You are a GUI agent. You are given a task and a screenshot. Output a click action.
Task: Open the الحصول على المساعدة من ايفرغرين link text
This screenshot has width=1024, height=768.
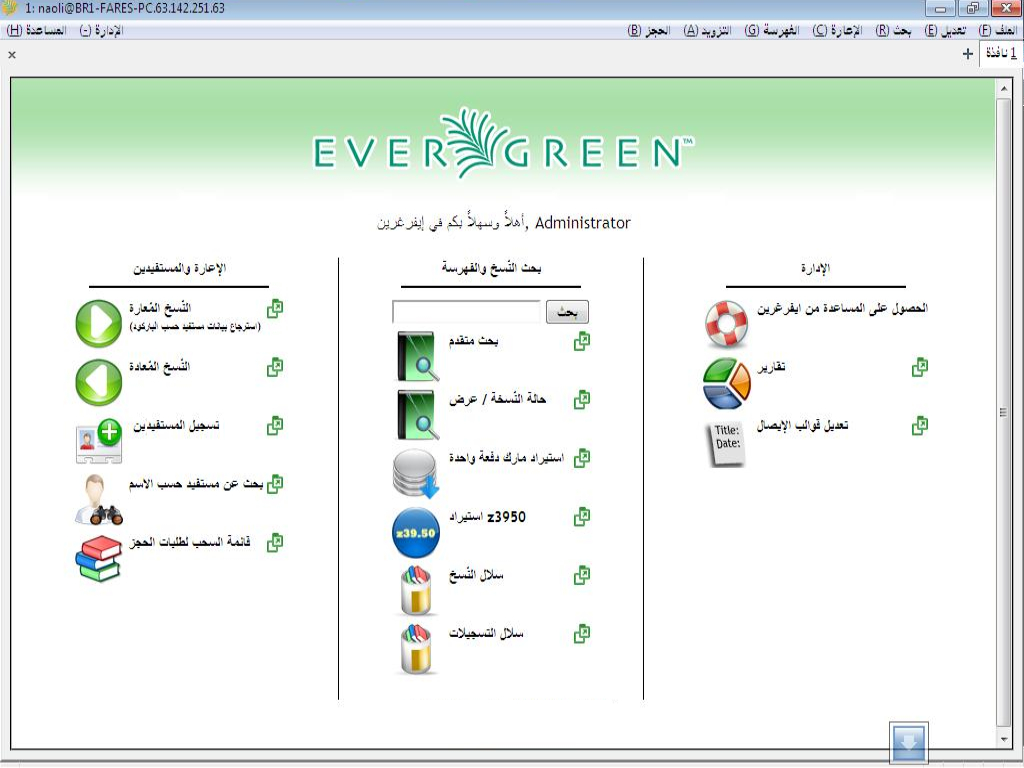click(x=842, y=308)
